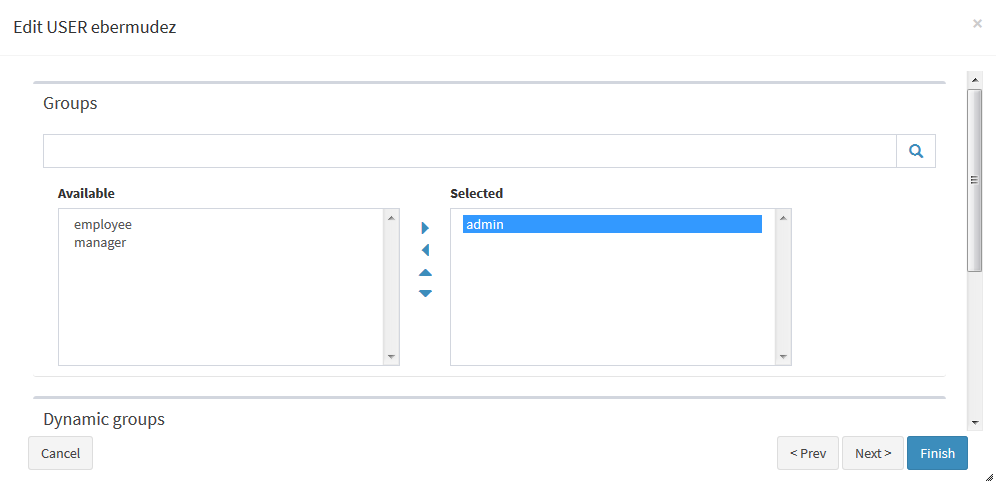Viewport: 996px width, 485px height.
Task: Select the employee group in Available
Action: click(103, 225)
